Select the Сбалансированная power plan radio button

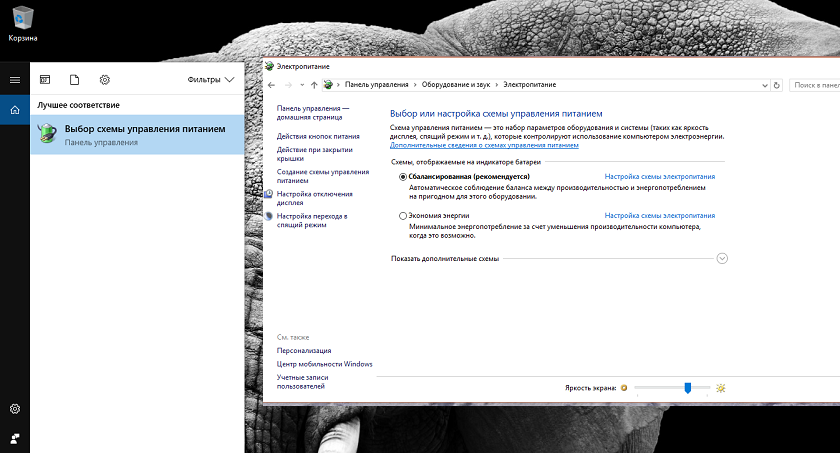pos(403,176)
